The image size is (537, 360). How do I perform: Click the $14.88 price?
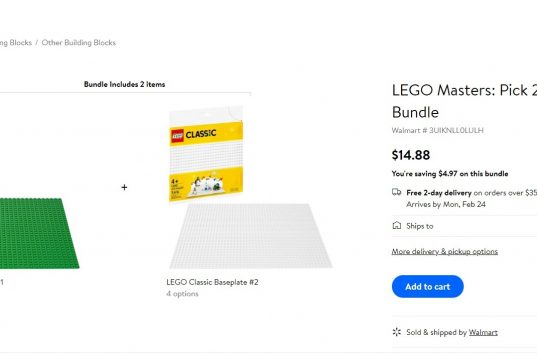click(x=411, y=155)
